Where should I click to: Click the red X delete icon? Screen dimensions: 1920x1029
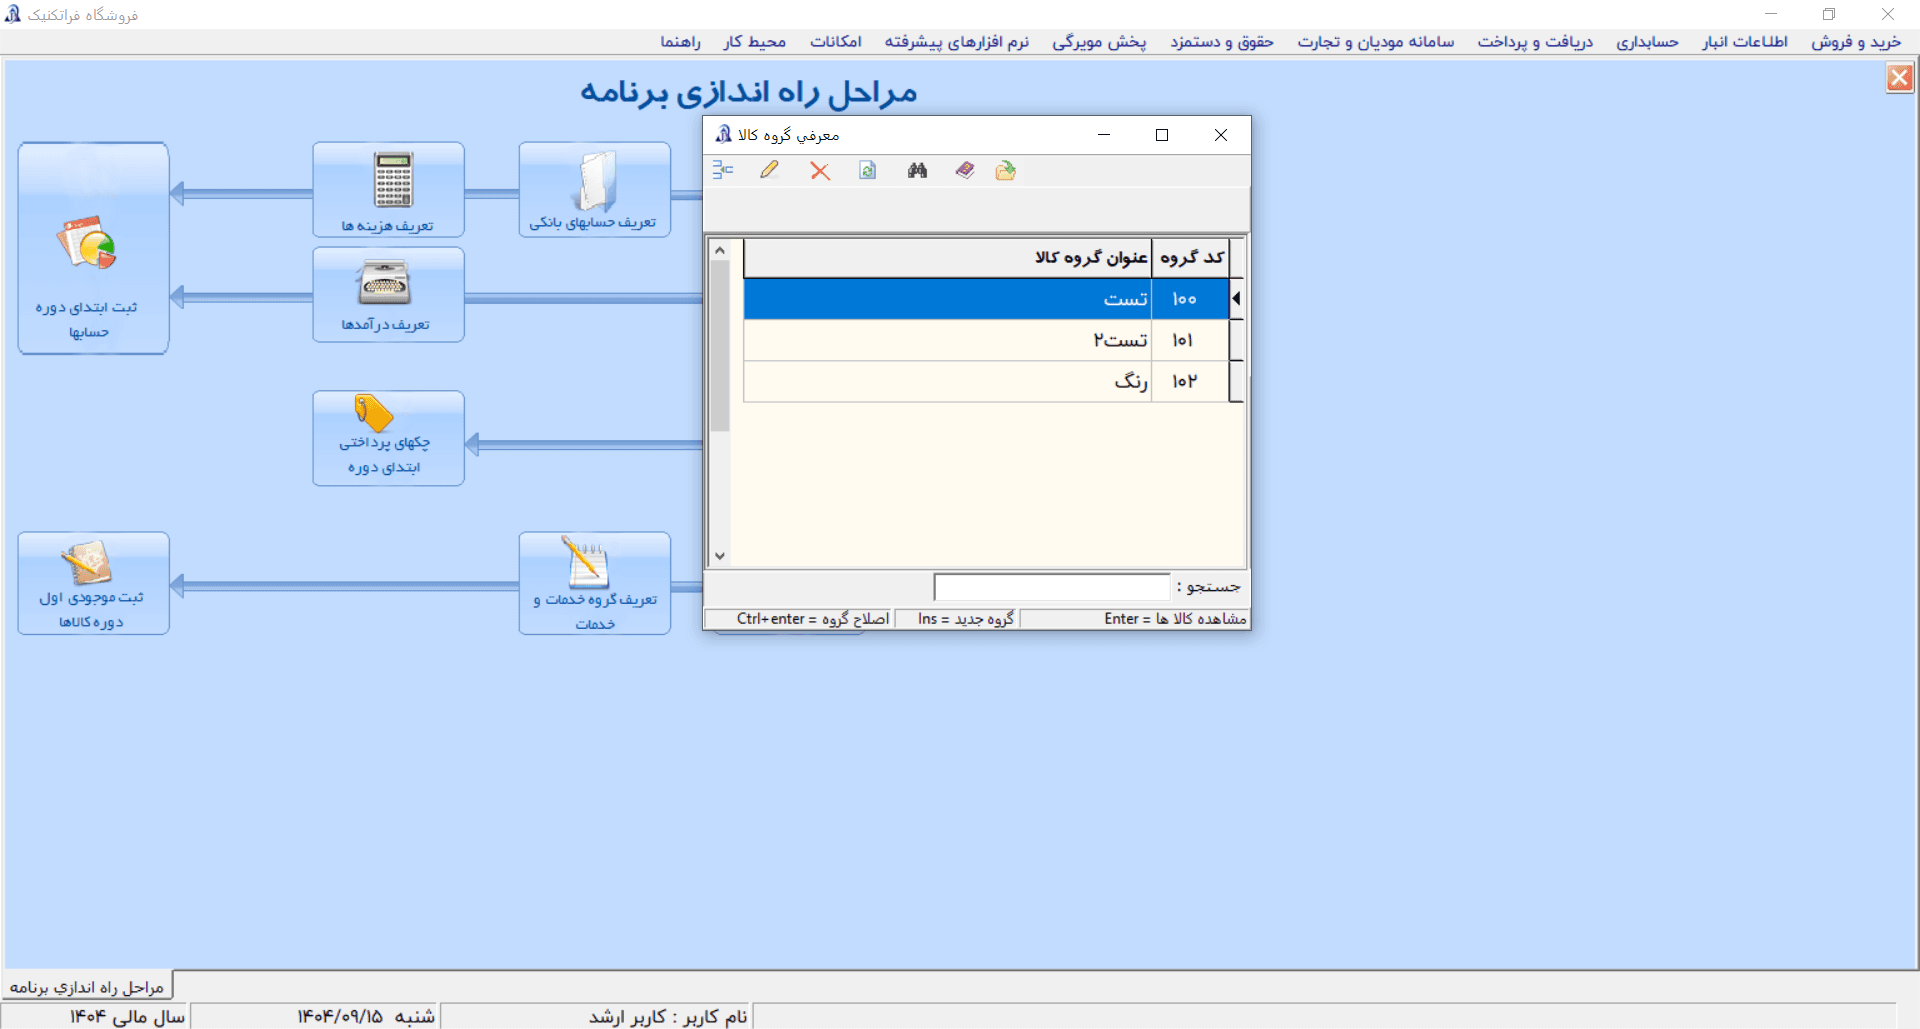(x=820, y=171)
